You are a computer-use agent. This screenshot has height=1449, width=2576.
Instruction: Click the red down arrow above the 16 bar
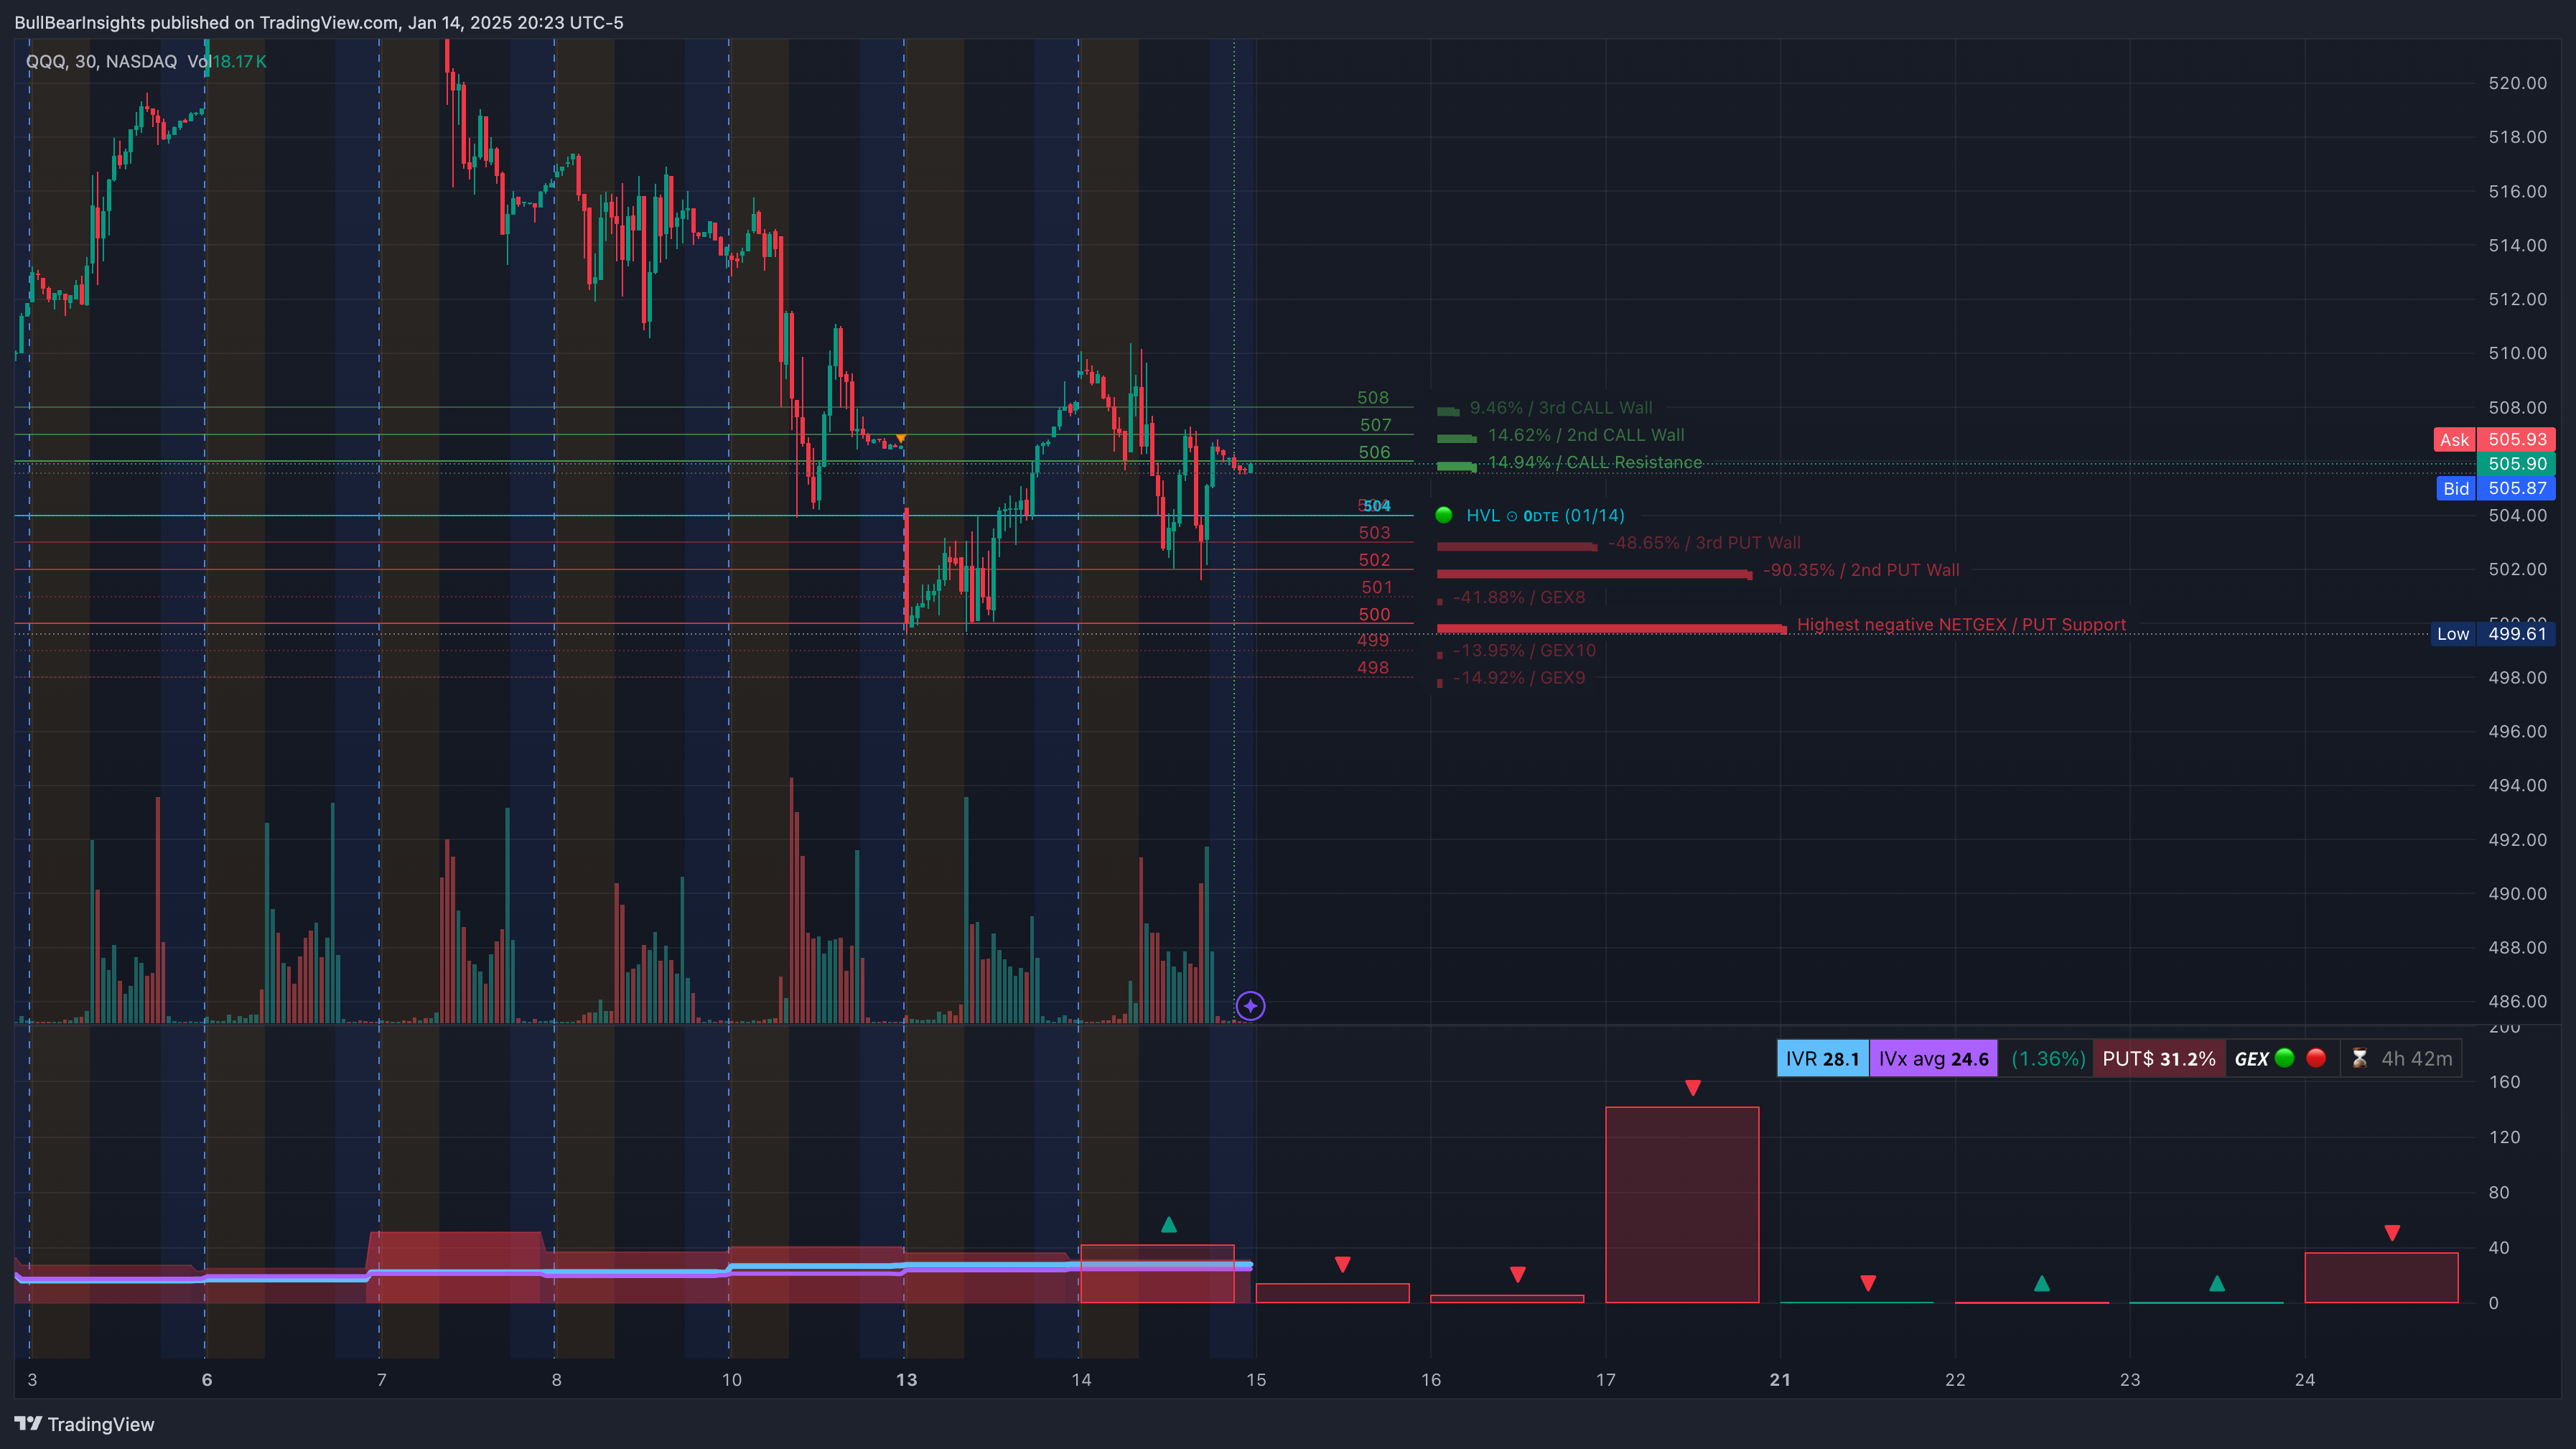point(1517,1274)
